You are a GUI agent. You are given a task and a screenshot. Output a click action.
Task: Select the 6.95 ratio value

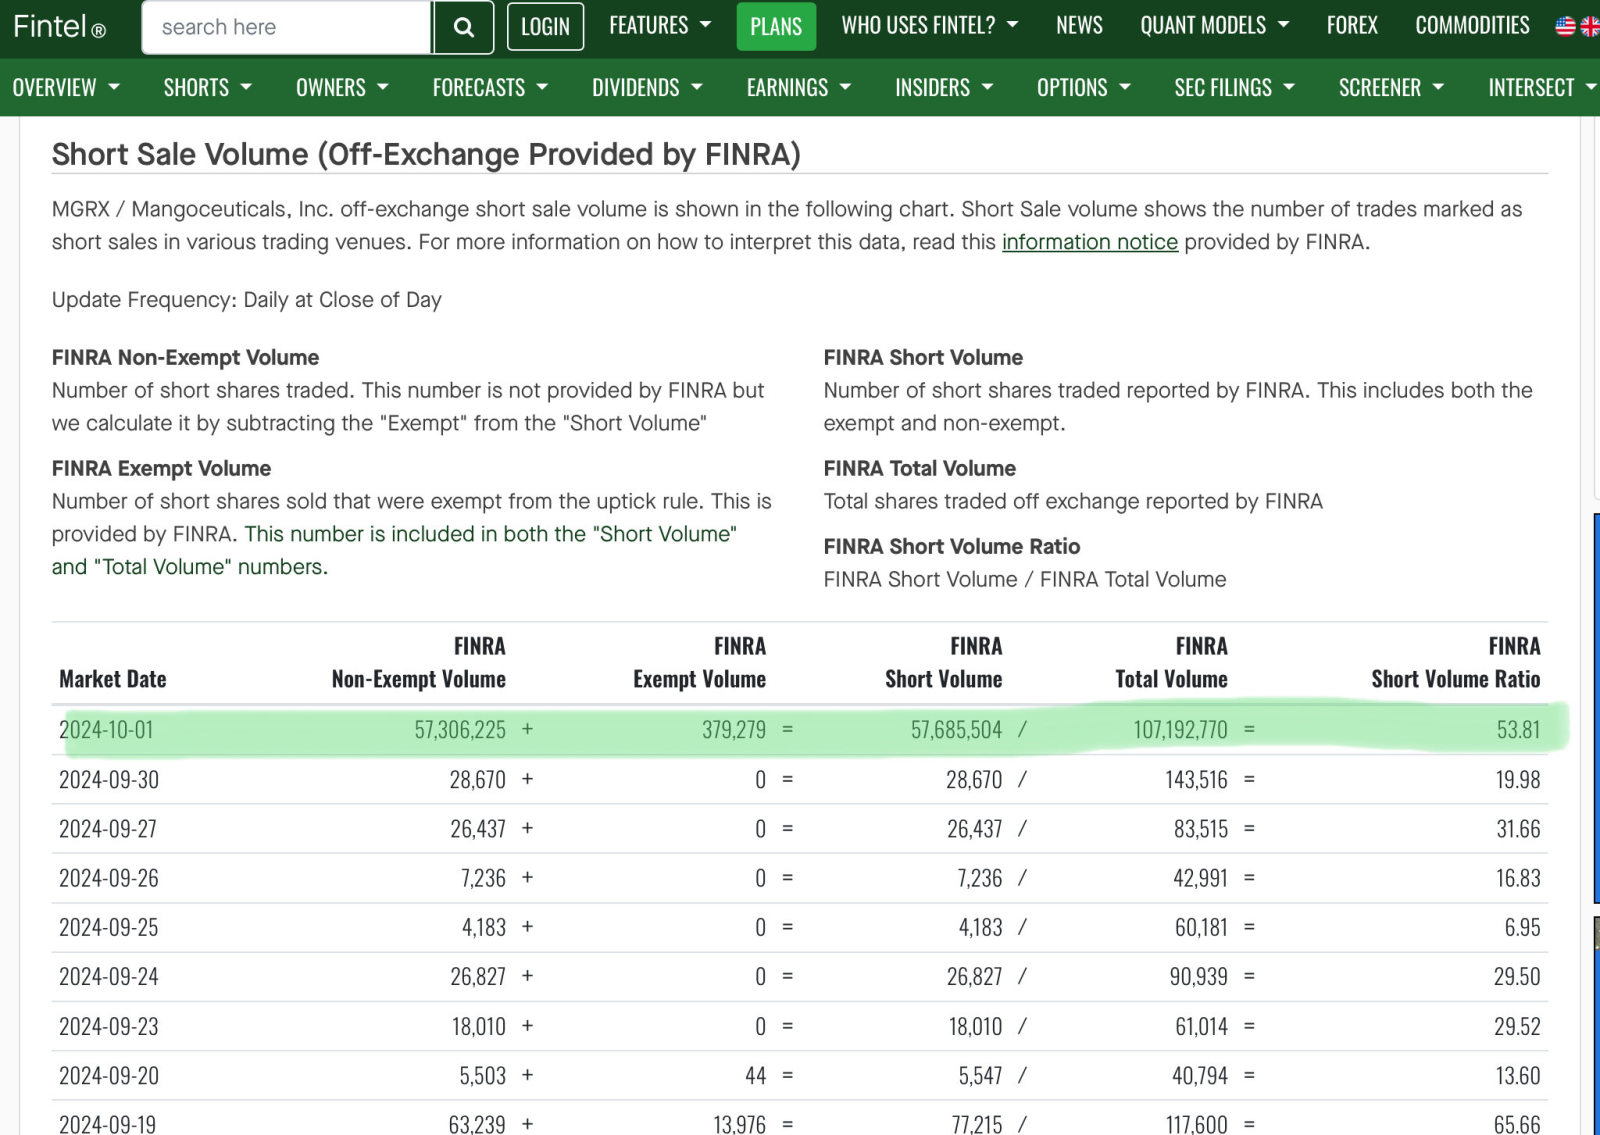(x=1522, y=927)
